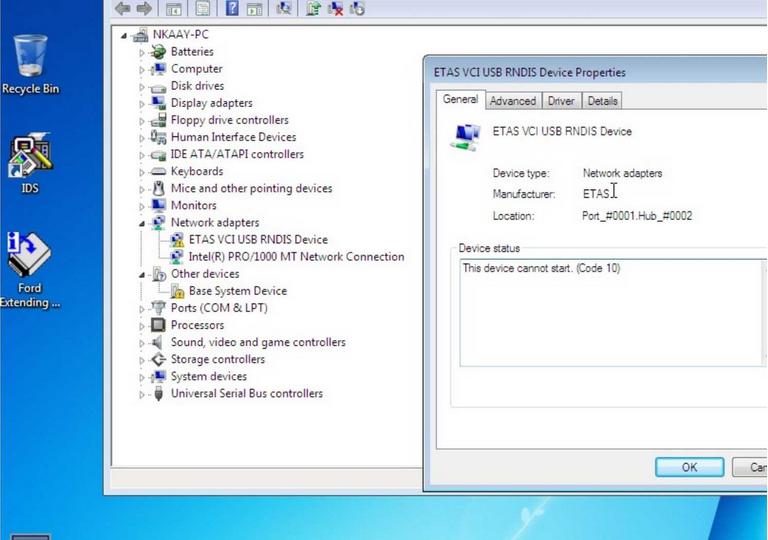Open the Driver tab
768x540 pixels.
[x=561, y=101]
